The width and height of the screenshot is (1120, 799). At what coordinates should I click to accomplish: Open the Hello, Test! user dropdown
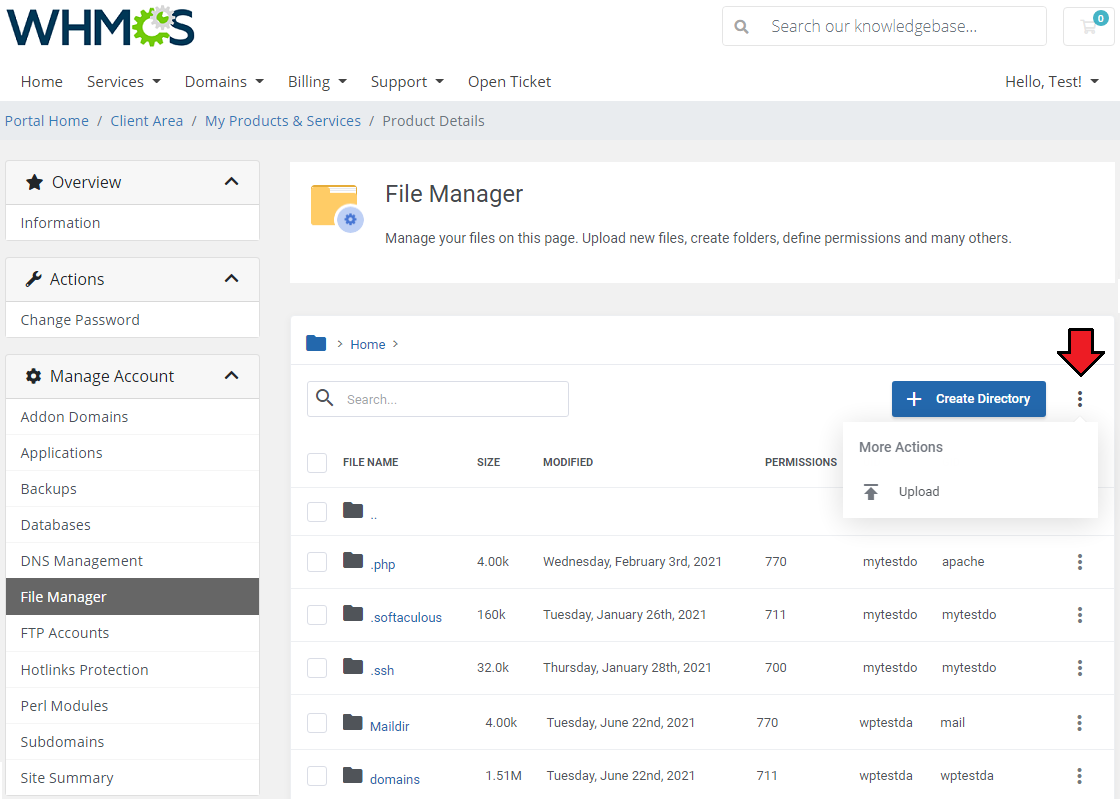click(x=1051, y=82)
